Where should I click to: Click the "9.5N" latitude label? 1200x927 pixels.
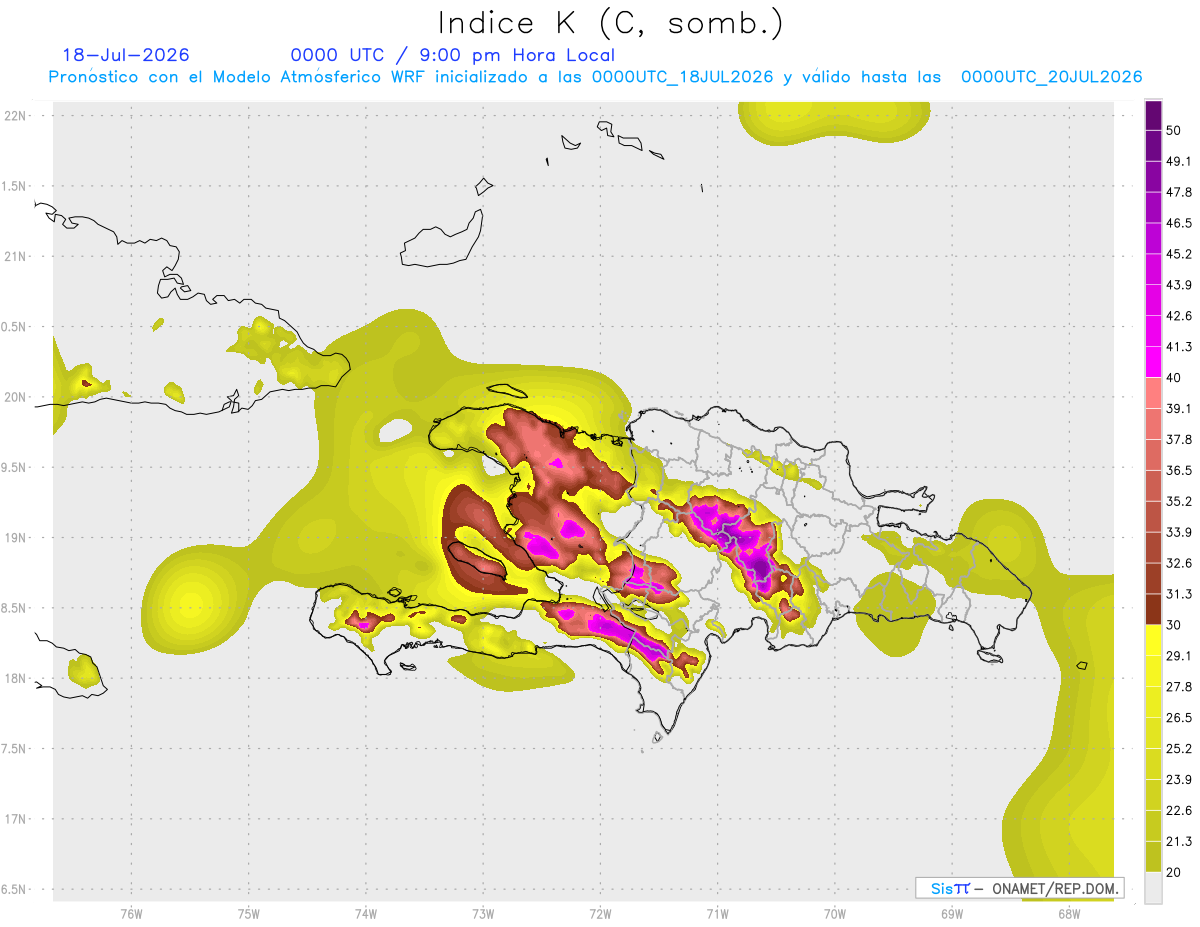coord(15,467)
